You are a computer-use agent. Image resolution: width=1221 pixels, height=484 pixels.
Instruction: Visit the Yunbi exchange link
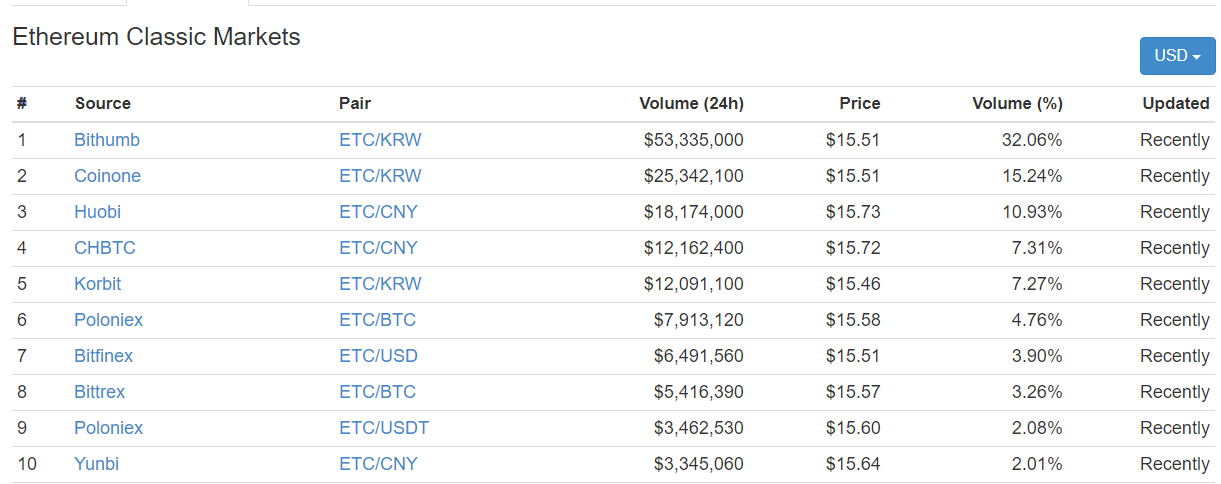coord(96,464)
